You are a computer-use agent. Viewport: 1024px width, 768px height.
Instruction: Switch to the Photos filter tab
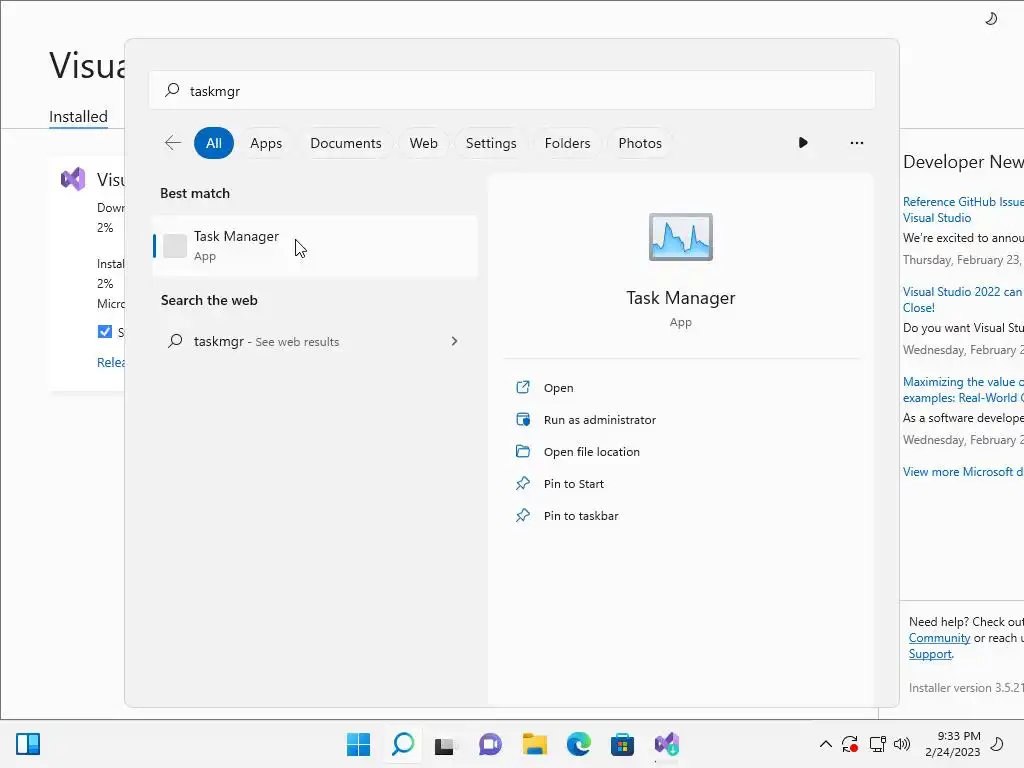click(x=640, y=143)
